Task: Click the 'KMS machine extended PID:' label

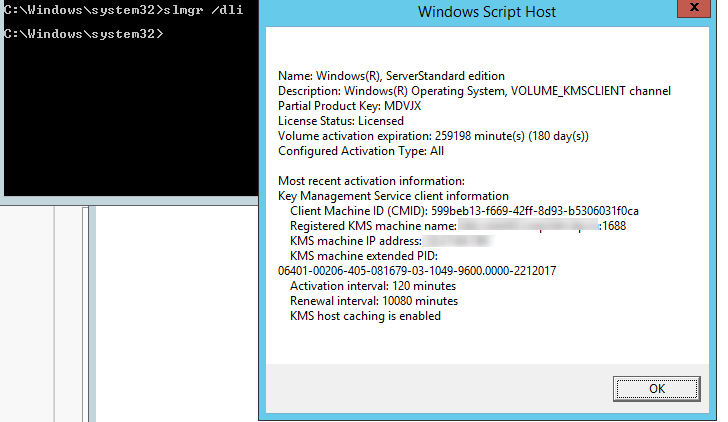Action: (x=364, y=256)
